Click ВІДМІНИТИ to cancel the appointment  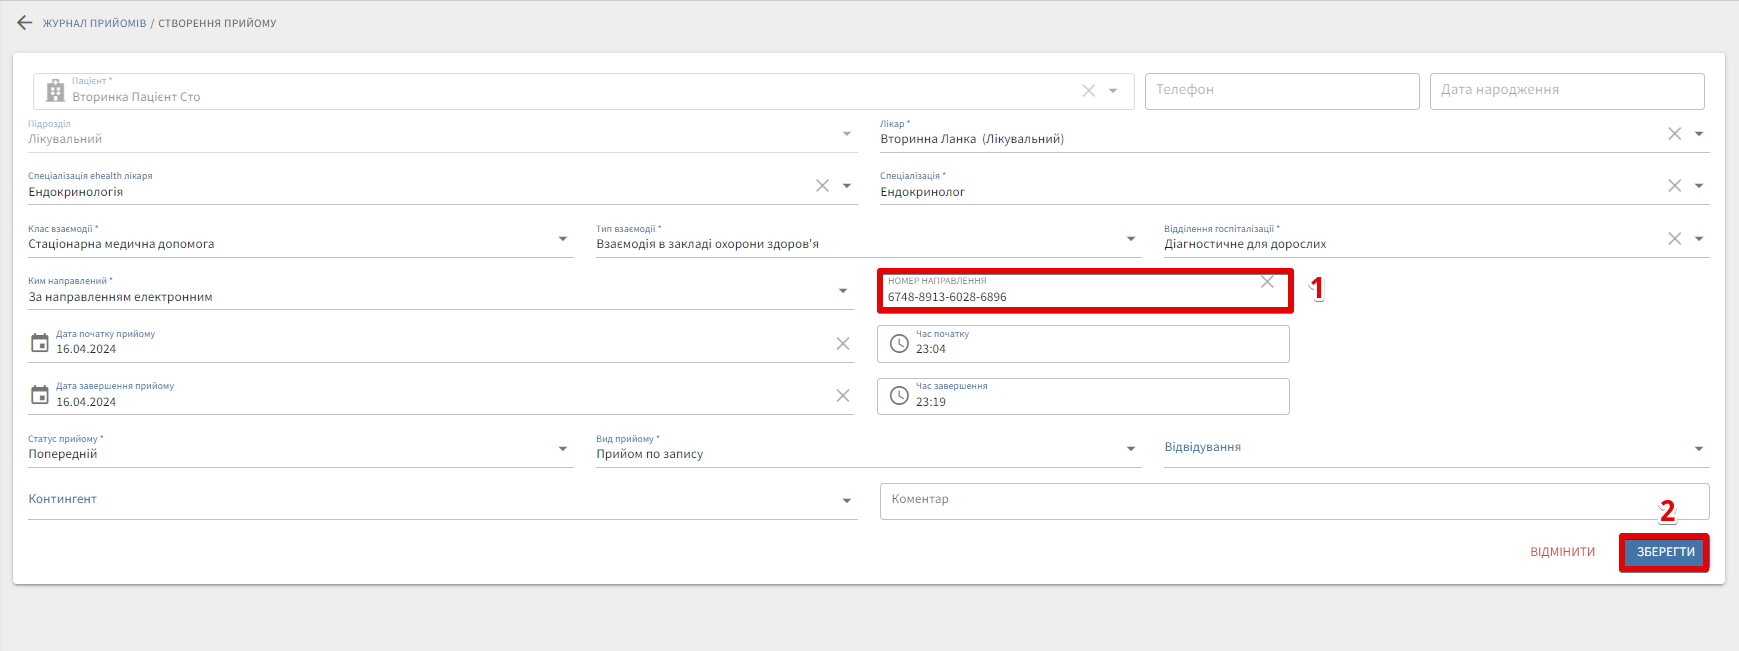[1562, 552]
